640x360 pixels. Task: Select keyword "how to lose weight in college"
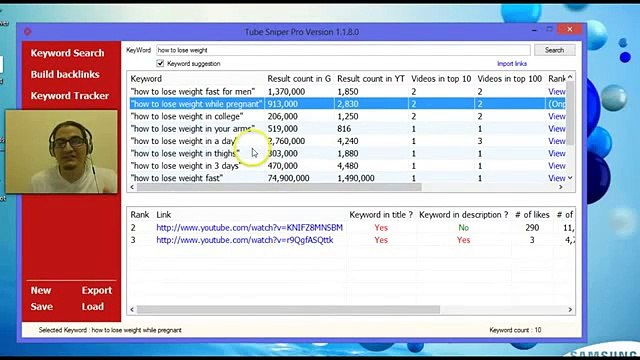(x=187, y=116)
